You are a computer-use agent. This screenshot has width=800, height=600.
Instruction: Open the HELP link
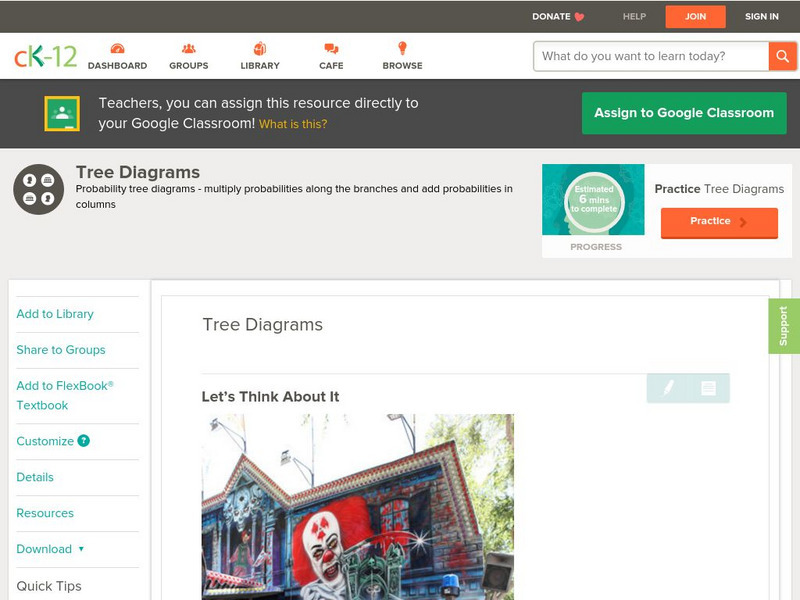point(634,16)
